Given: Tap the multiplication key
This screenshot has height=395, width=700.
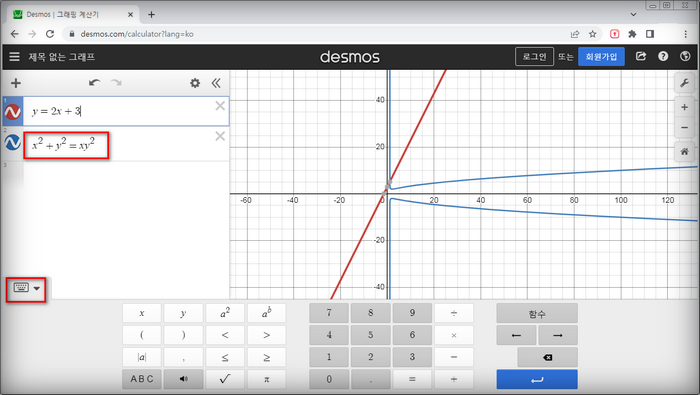Looking at the screenshot, I should (454, 335).
